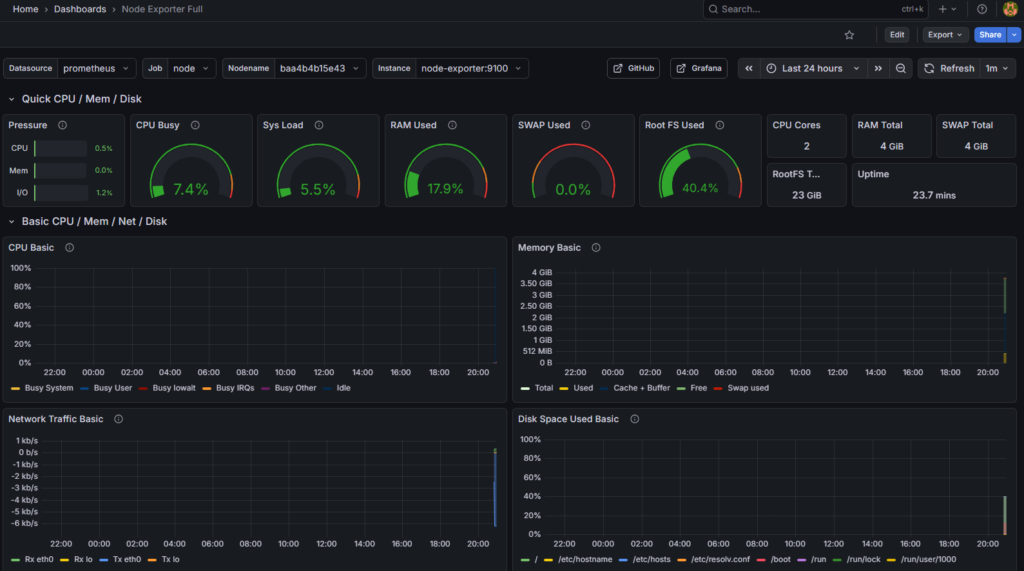Go to Dashboards in the breadcrumb
The image size is (1024, 571).
click(x=80, y=9)
